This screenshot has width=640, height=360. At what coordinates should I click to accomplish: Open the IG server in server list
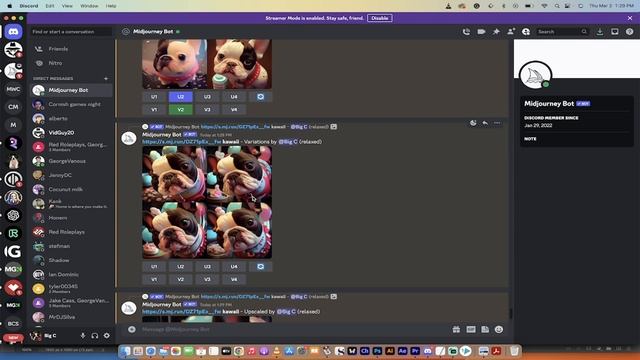13,251
